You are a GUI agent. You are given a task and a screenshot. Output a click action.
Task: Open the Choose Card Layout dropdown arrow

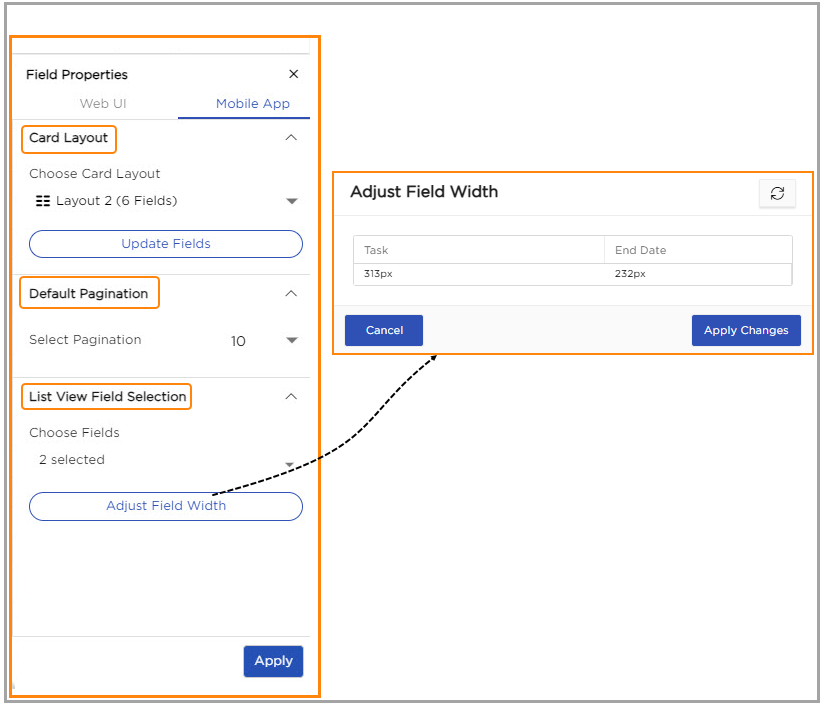click(x=292, y=201)
